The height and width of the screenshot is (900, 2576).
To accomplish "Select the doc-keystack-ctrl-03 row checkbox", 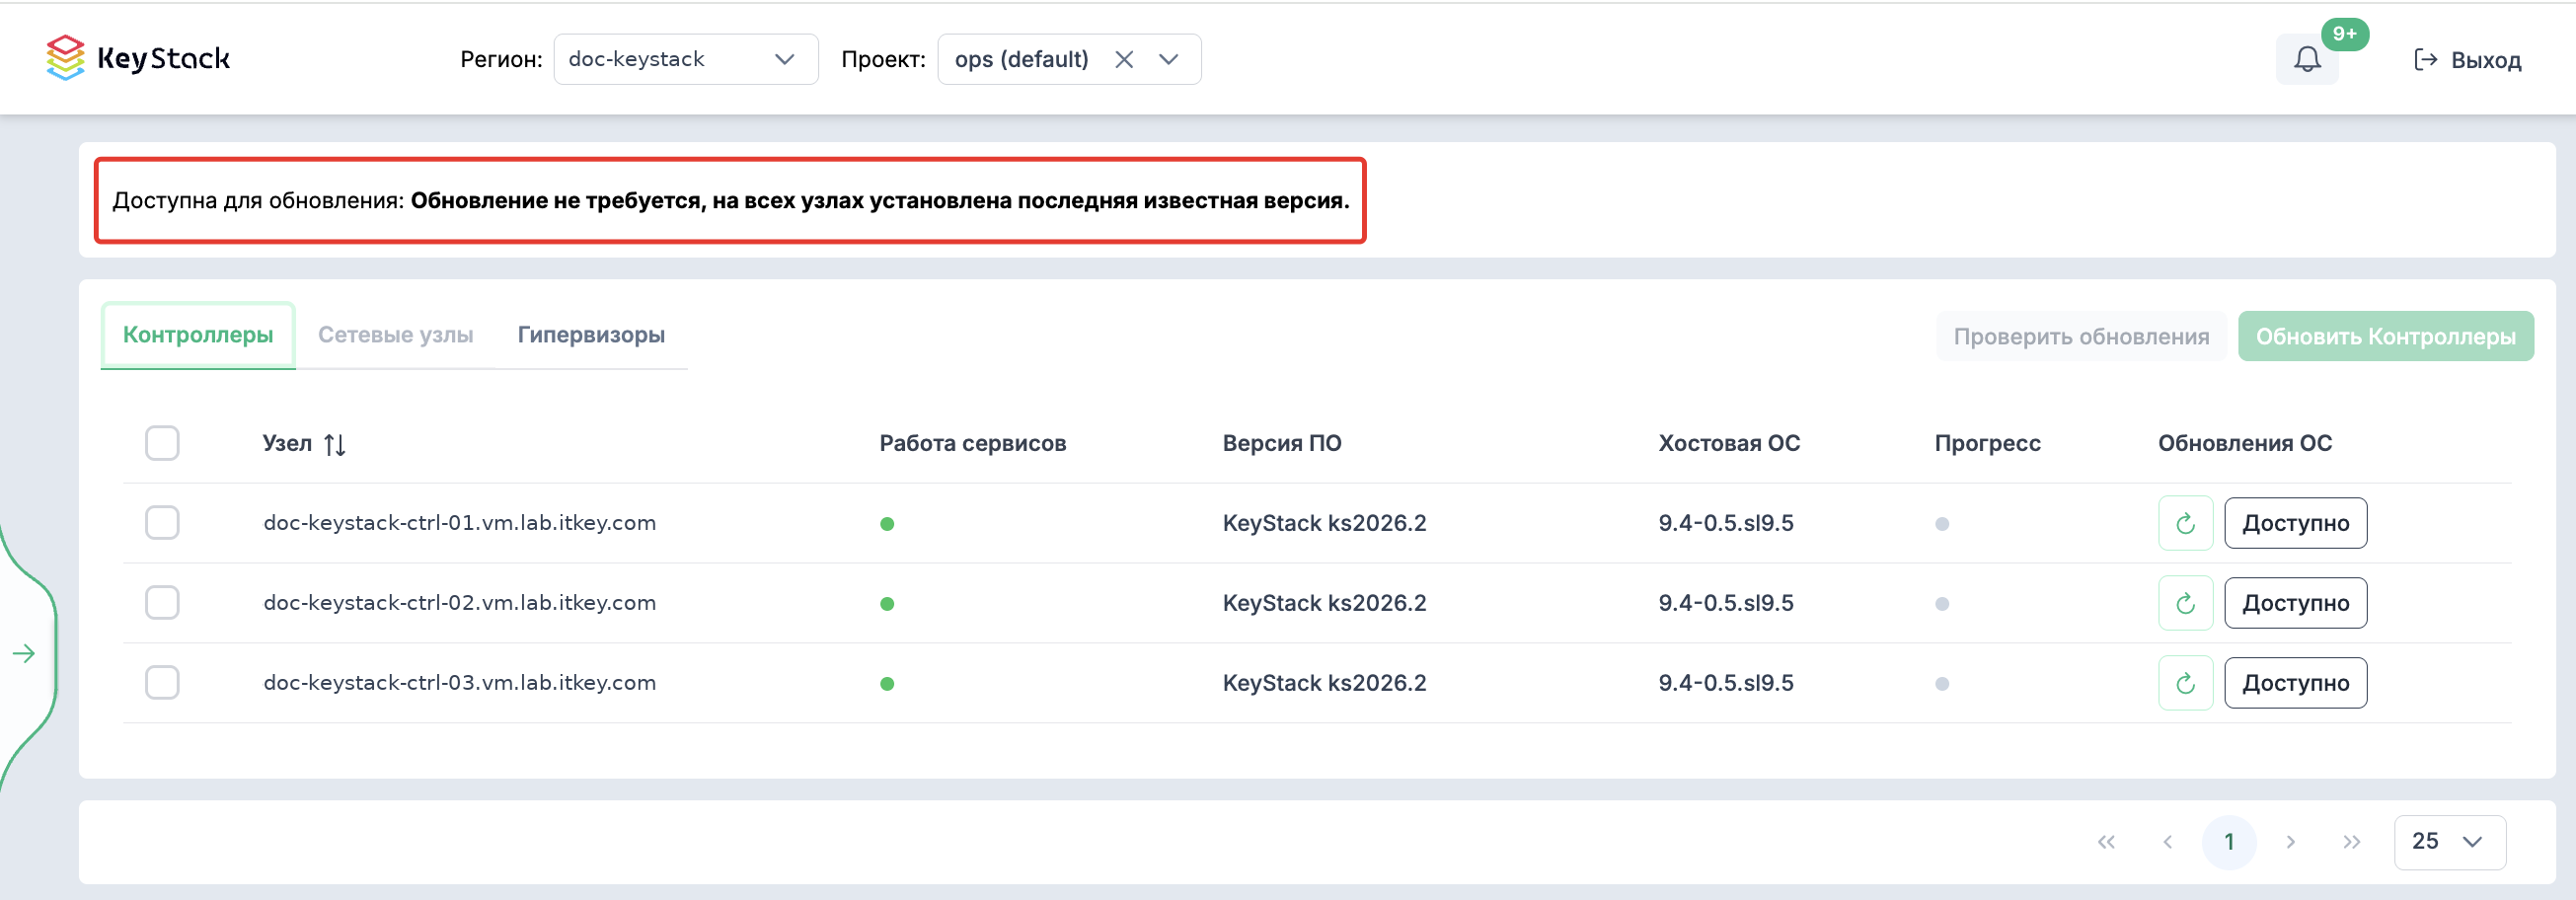I will click(x=162, y=683).
